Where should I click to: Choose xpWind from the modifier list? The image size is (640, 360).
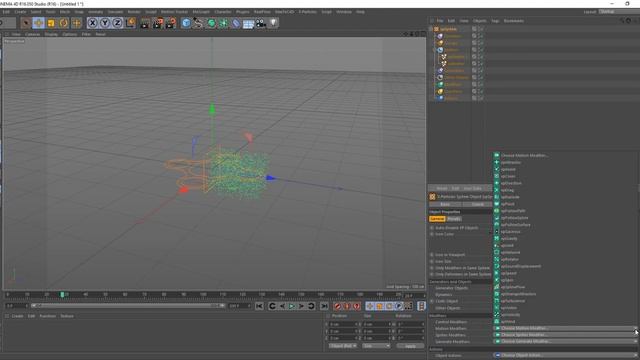508,322
